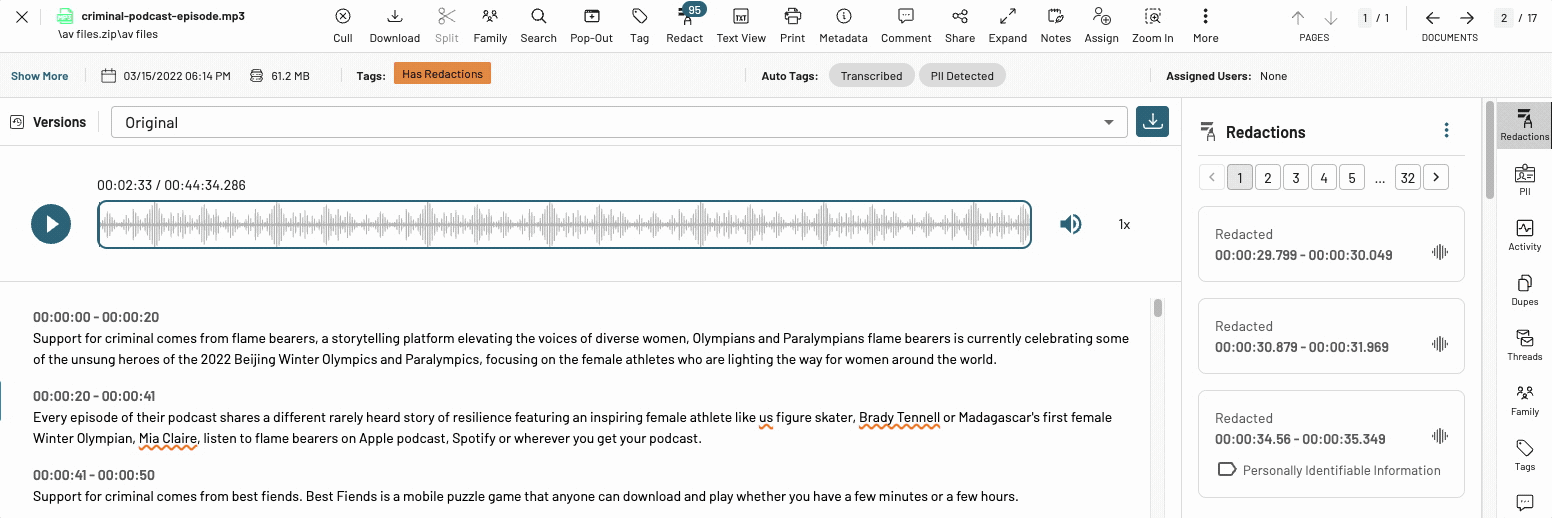Open the Metadata panel from the toolbar
This screenshot has height=518, width=1552.
[x=843, y=26]
